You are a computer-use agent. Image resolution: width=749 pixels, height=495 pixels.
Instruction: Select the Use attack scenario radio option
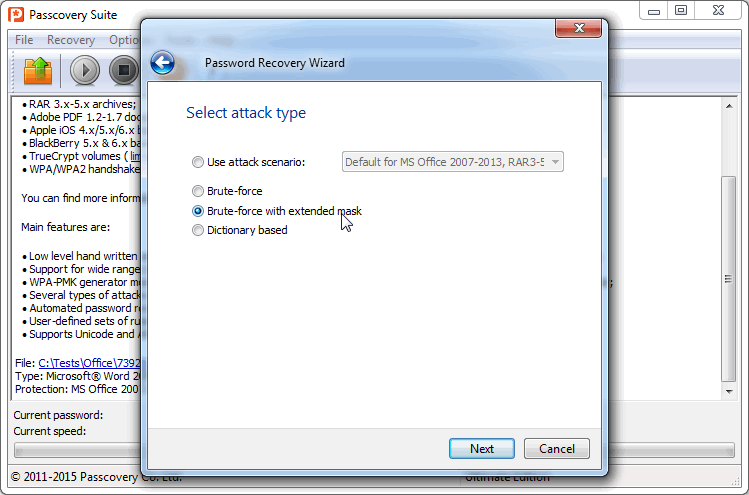(197, 162)
